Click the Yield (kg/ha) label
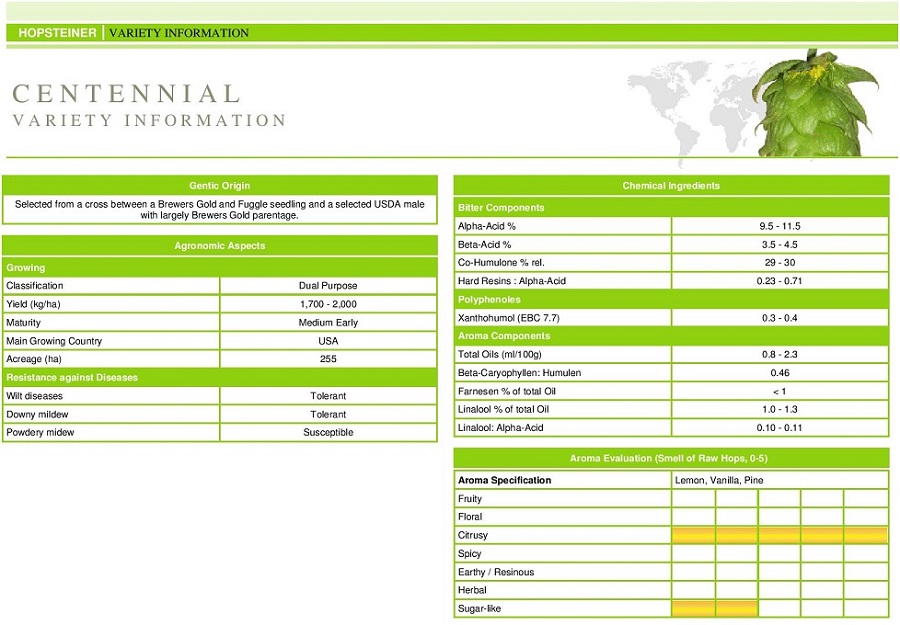The image size is (900, 625). point(33,304)
